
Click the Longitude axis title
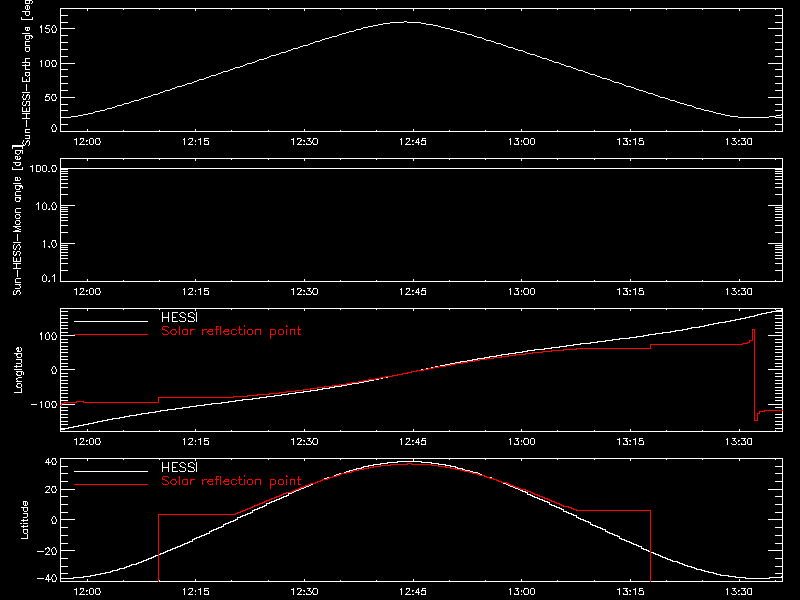[x=18, y=370]
